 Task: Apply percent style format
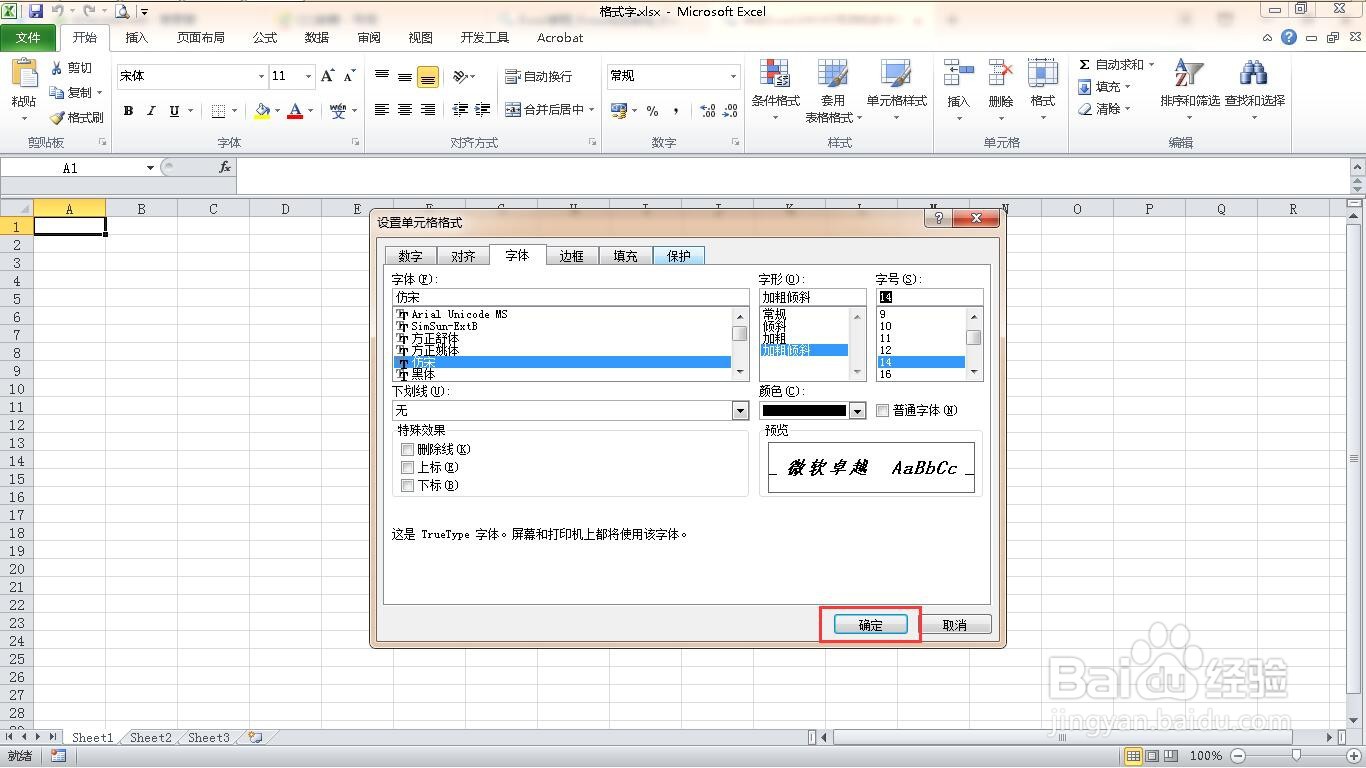click(652, 111)
